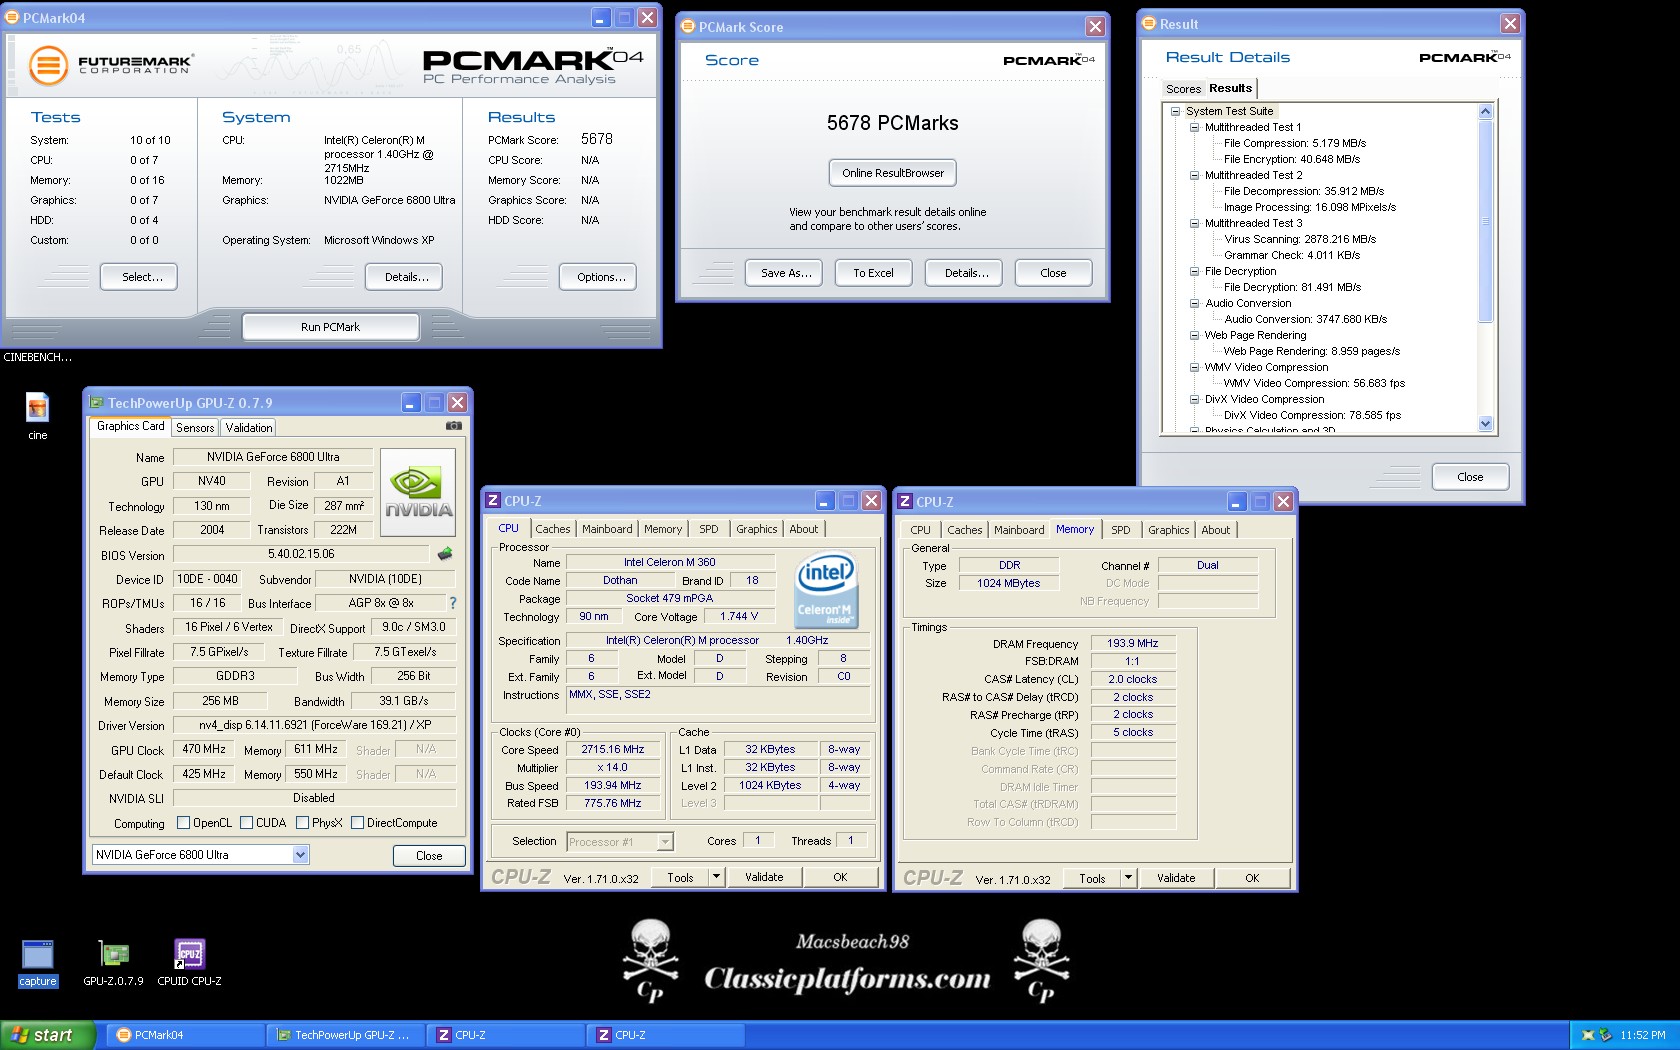
Task: Click the Select... button under Tests
Action: click(x=139, y=277)
